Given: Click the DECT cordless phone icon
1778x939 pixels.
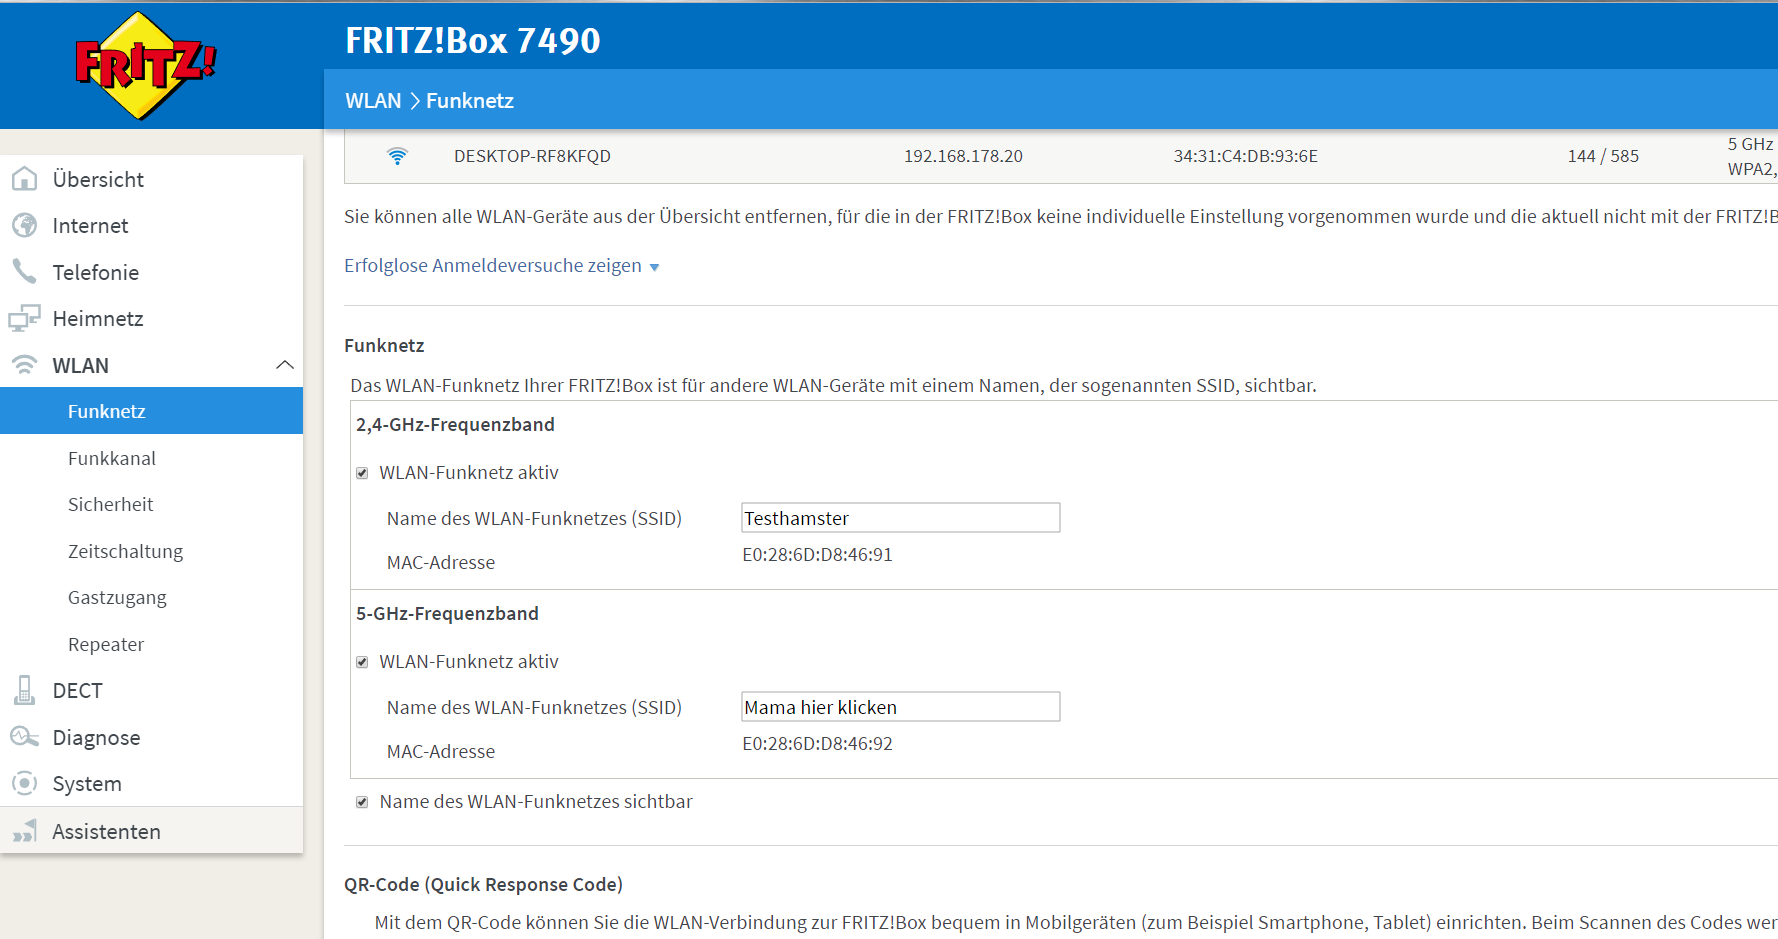Looking at the screenshot, I should [25, 690].
